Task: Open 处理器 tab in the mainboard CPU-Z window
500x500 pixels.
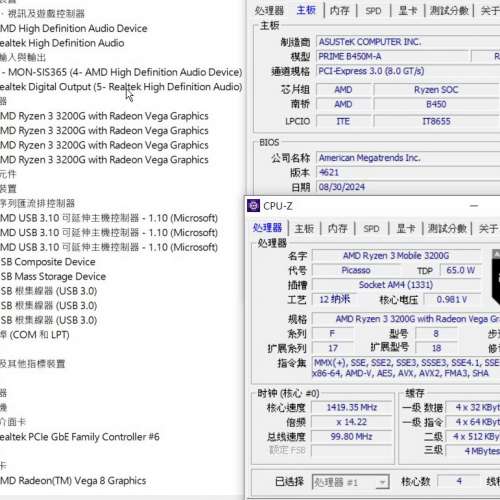Action: pos(269,11)
